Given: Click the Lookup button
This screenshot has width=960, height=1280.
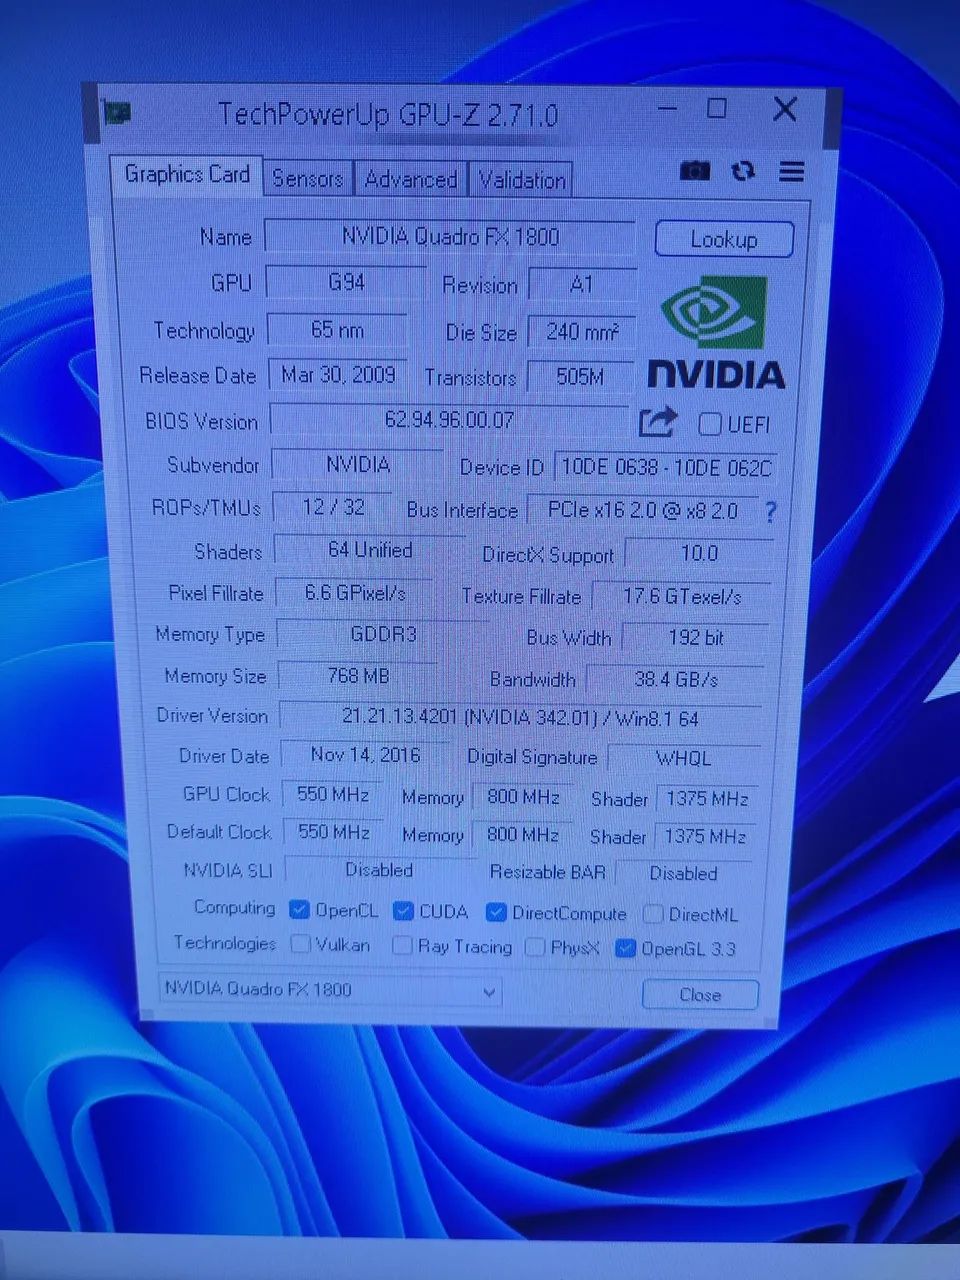Looking at the screenshot, I should click(724, 240).
